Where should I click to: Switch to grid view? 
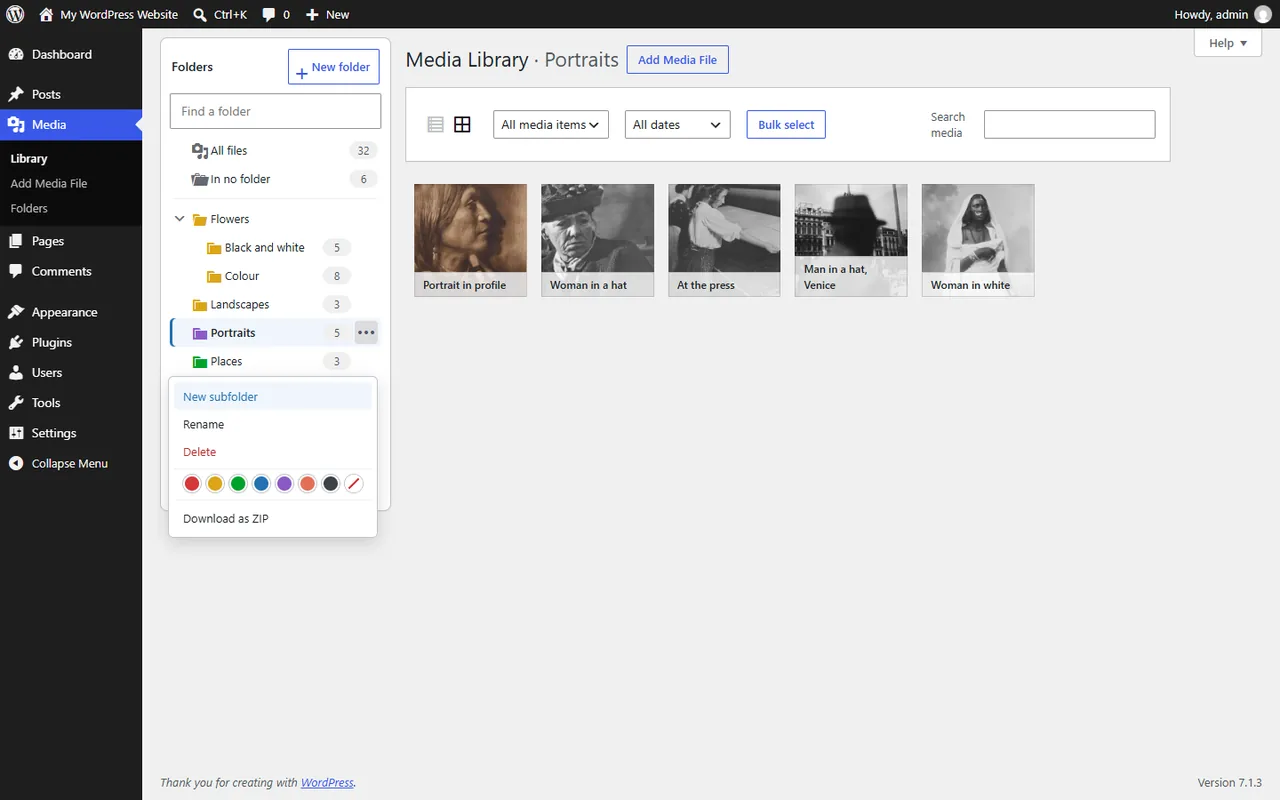(462, 125)
